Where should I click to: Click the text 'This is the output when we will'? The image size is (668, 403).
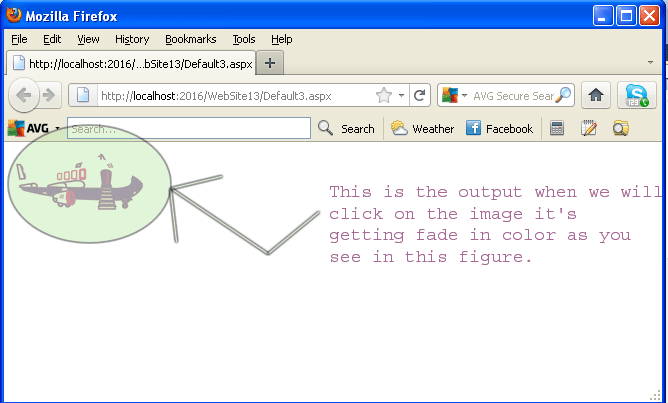pyautogui.click(x=495, y=192)
